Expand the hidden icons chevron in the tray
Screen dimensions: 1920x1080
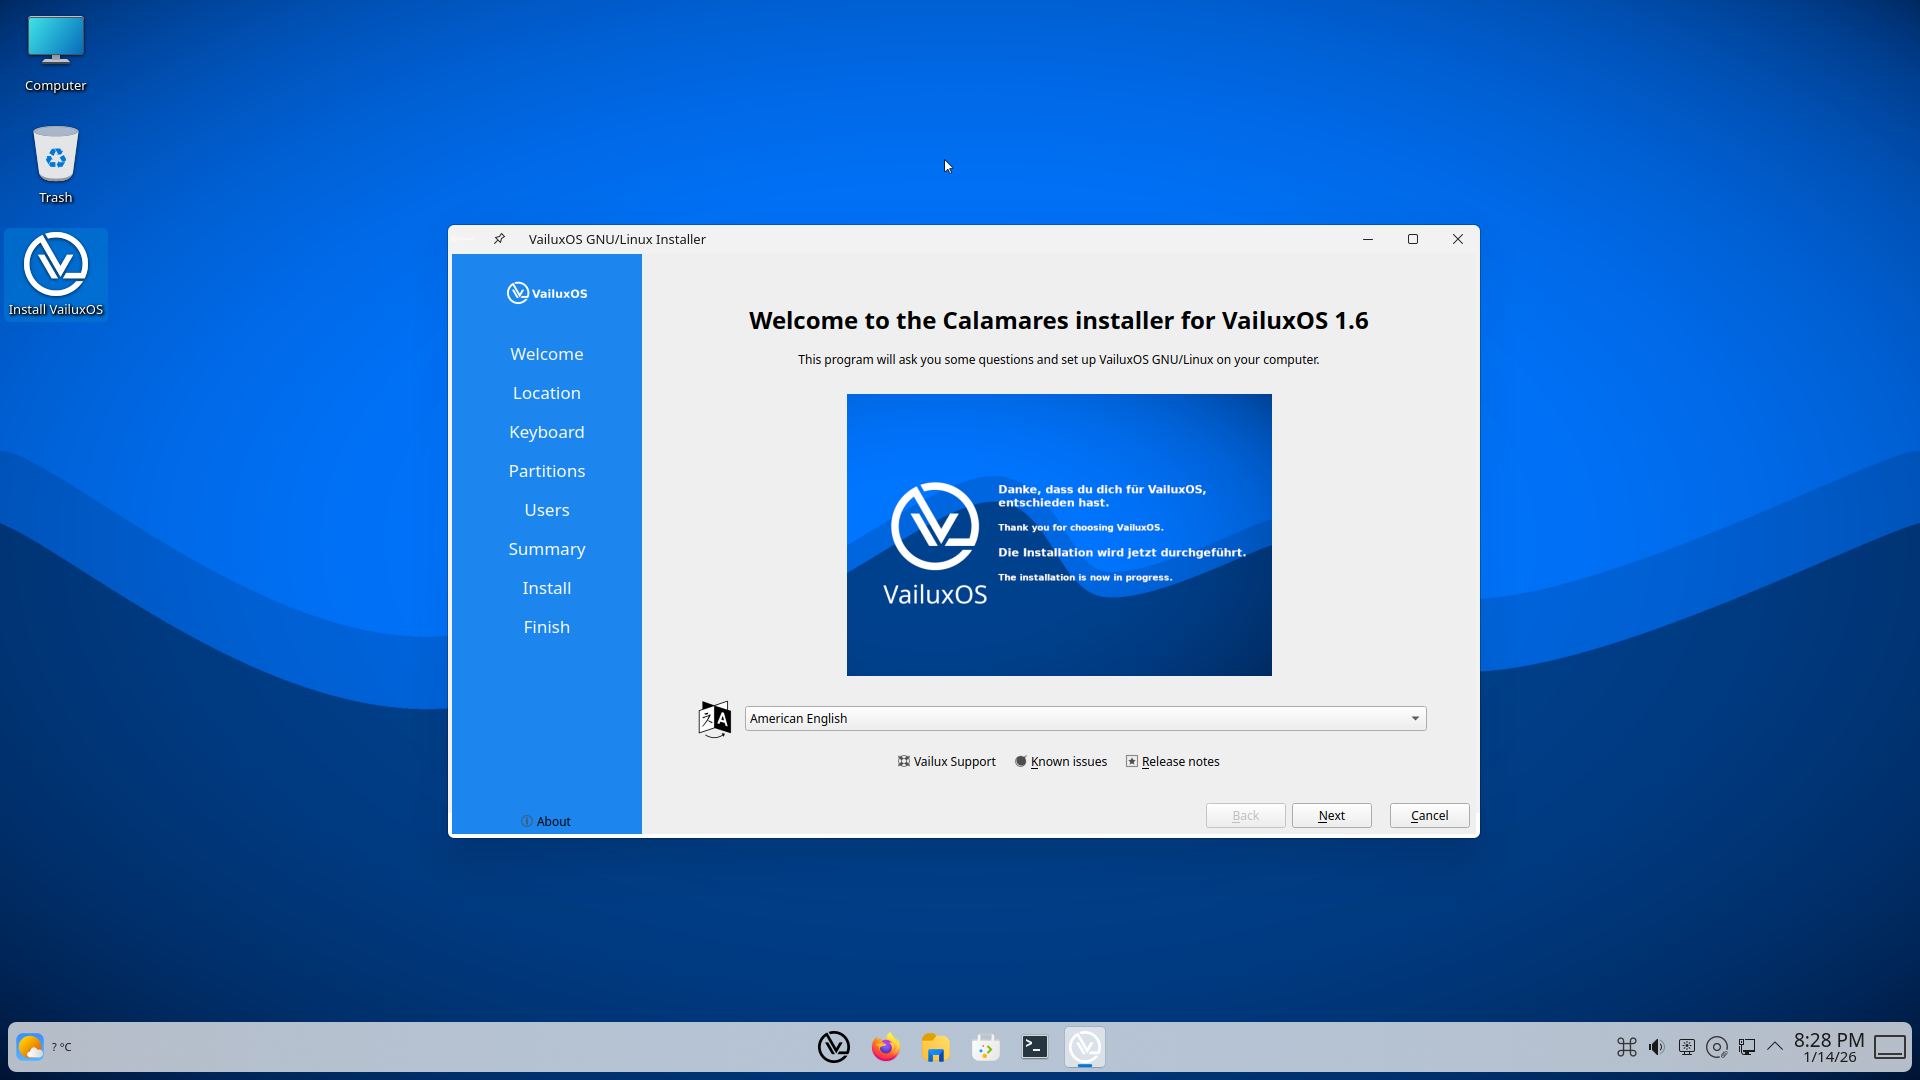coord(1776,1047)
